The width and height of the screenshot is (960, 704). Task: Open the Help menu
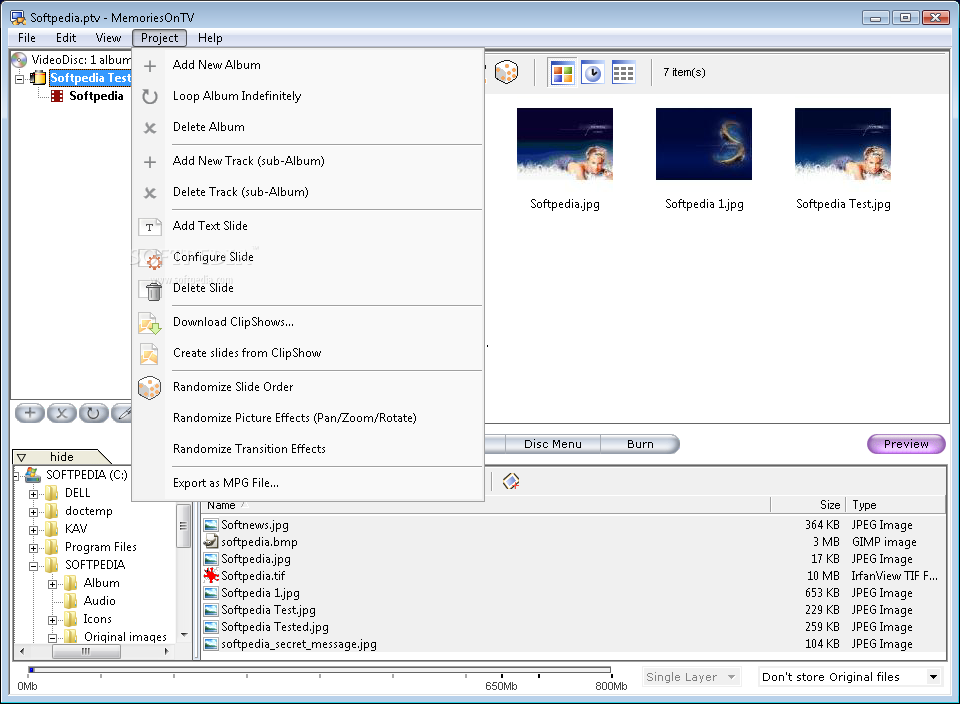click(210, 38)
